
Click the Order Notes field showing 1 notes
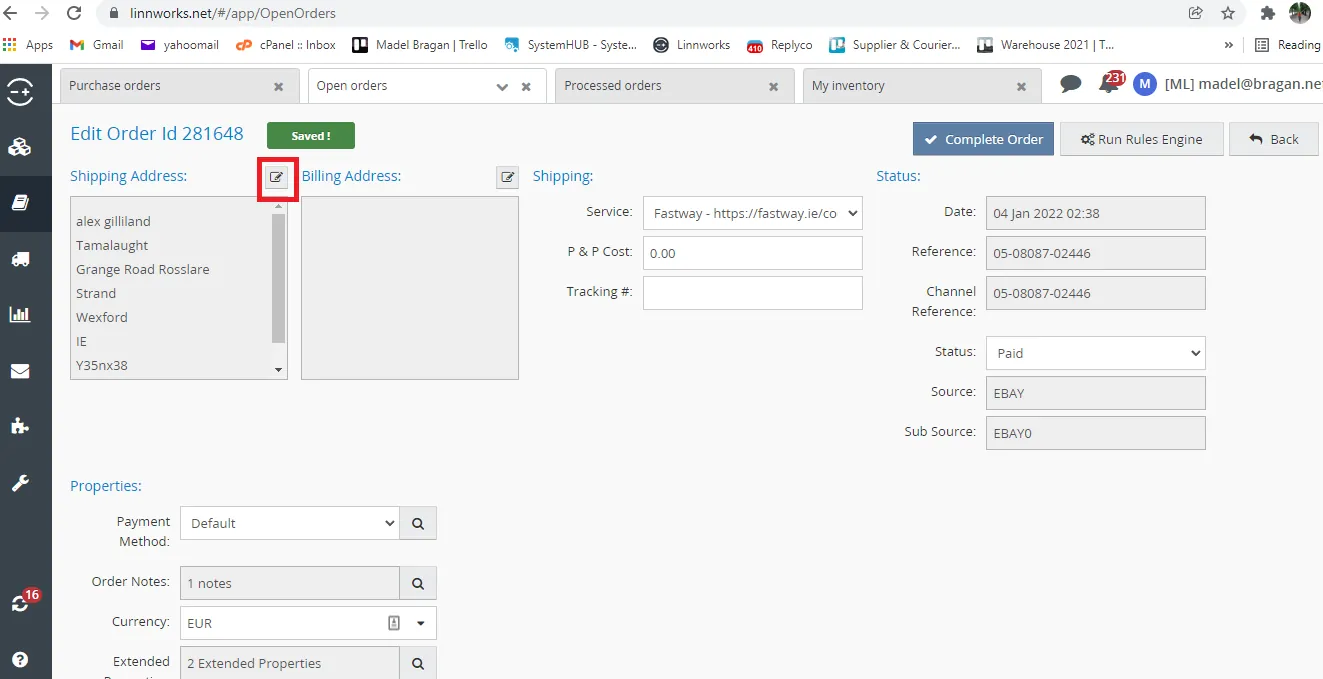point(289,583)
